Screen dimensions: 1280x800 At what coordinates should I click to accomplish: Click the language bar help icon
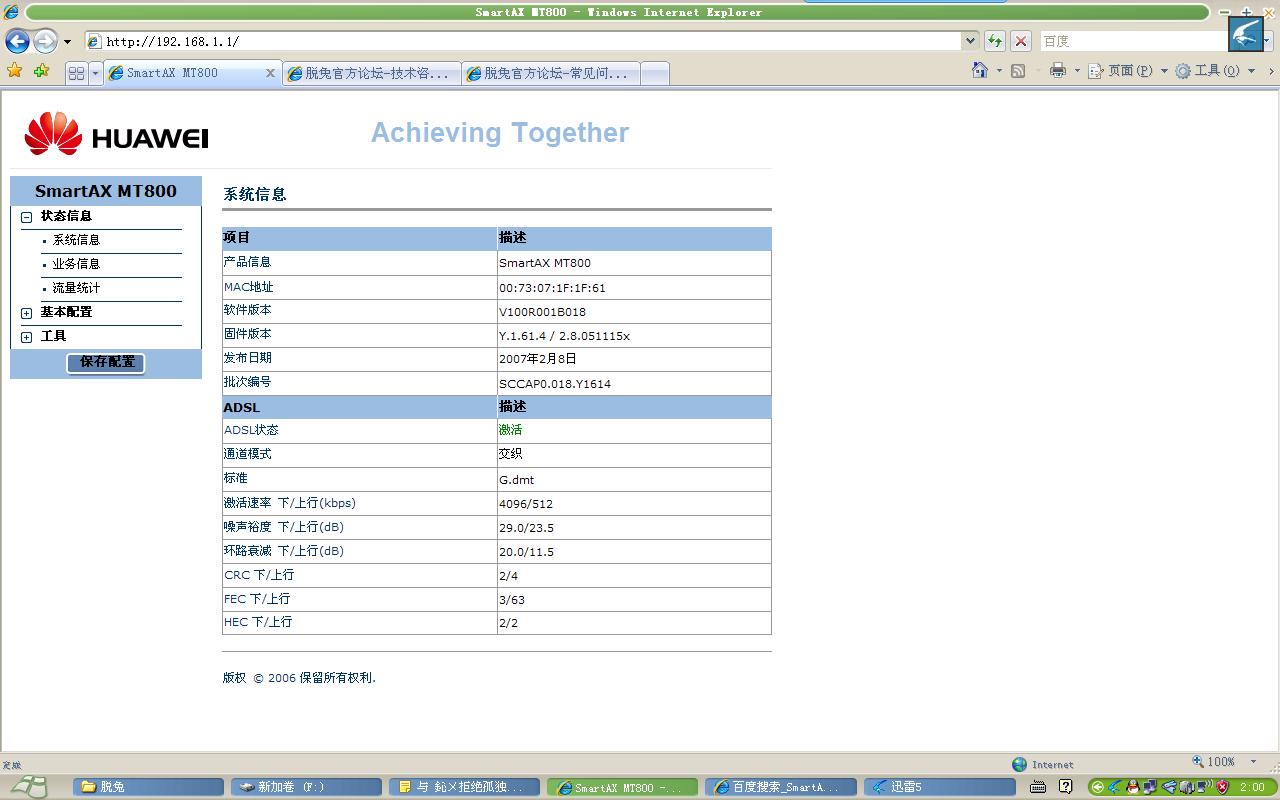(x=1066, y=787)
